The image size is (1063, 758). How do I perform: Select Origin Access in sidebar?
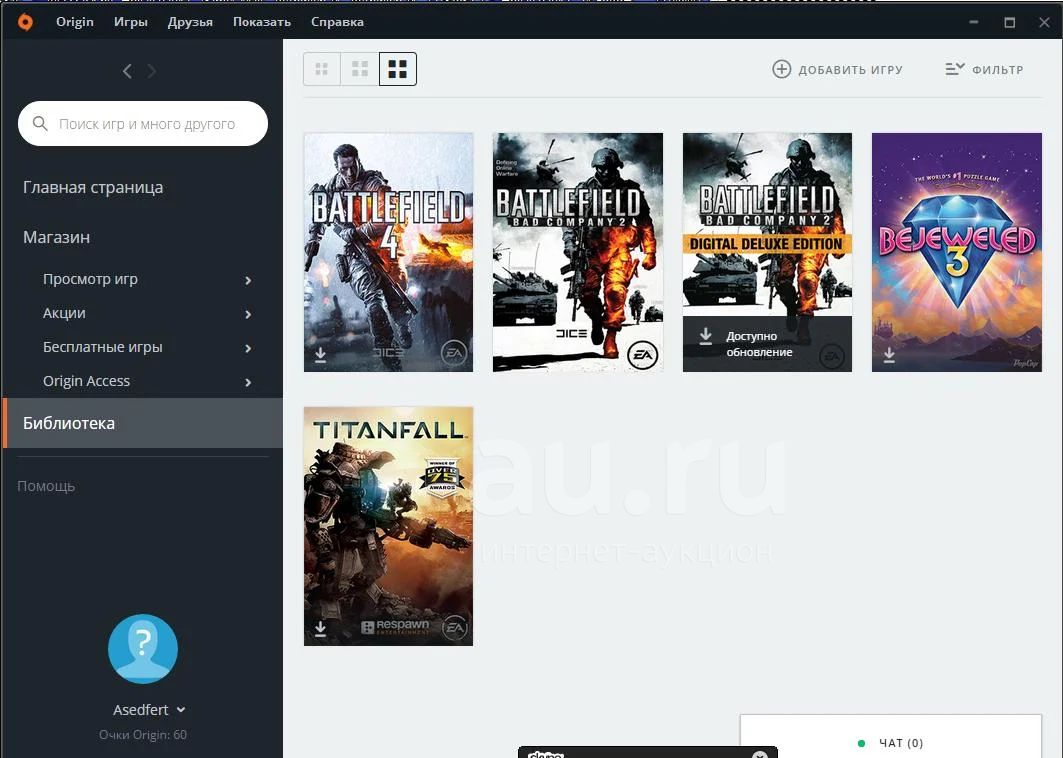pos(86,381)
